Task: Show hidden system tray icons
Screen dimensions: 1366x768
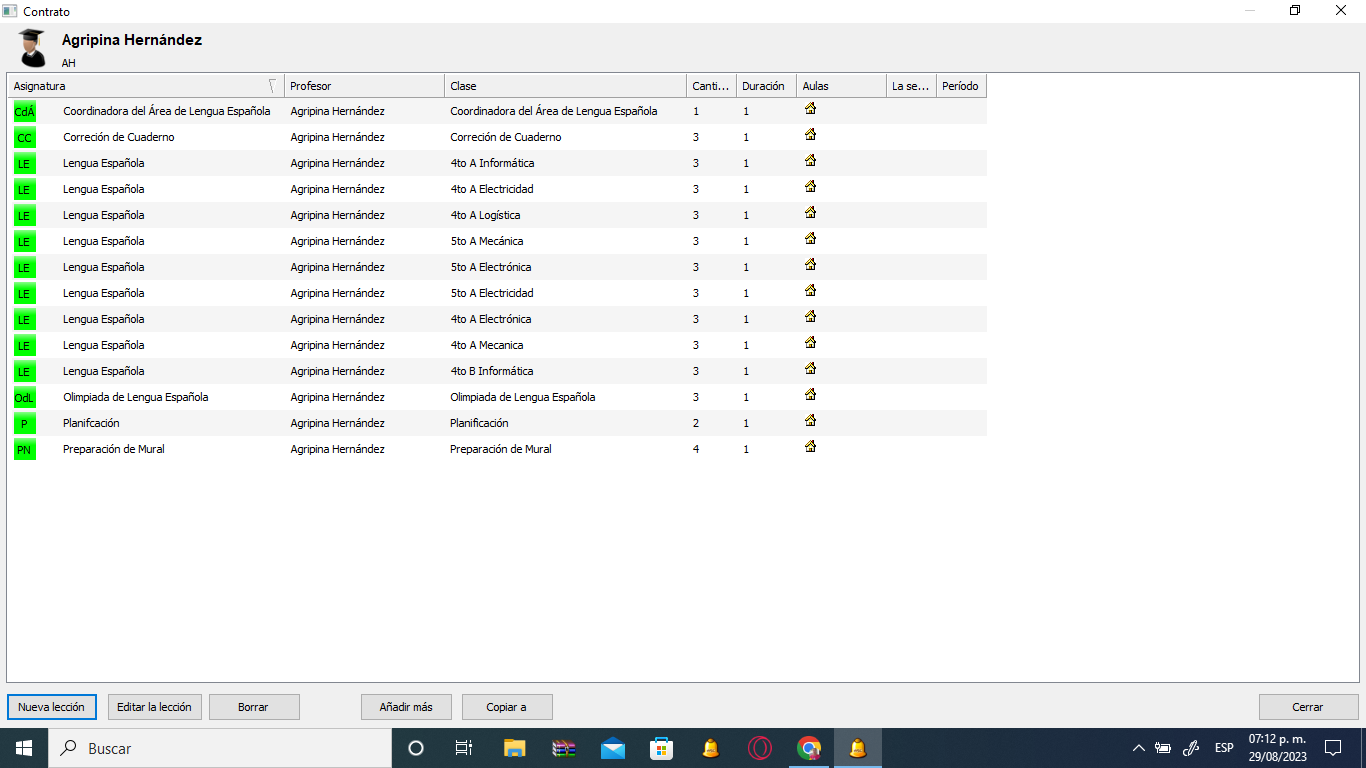Action: pos(1139,748)
